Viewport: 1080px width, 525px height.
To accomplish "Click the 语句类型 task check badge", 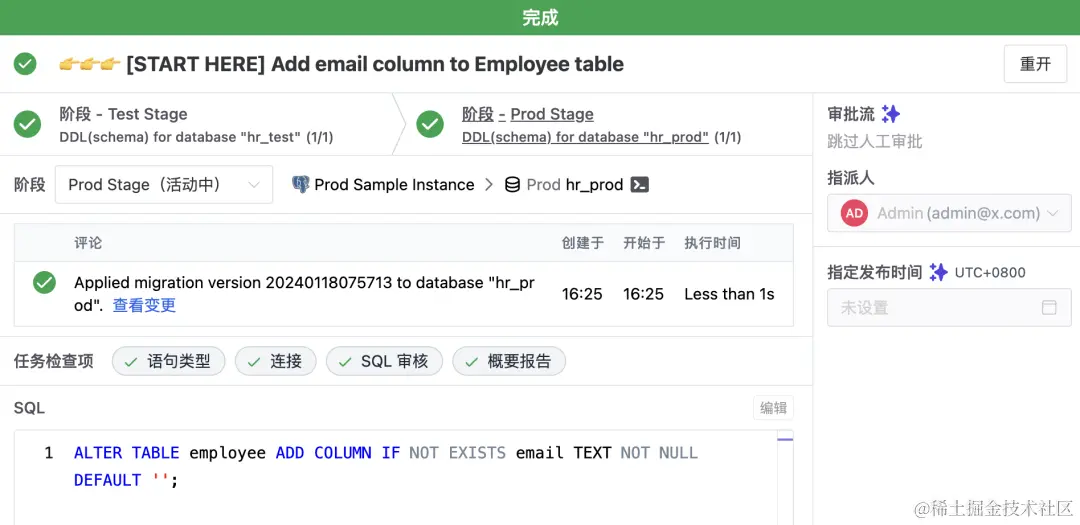I will click(x=169, y=361).
